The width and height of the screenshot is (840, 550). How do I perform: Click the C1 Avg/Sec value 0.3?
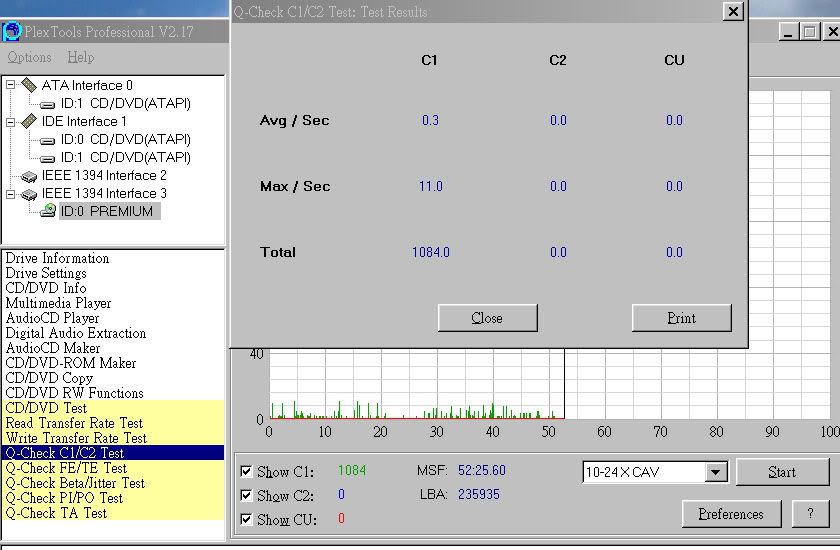430,120
